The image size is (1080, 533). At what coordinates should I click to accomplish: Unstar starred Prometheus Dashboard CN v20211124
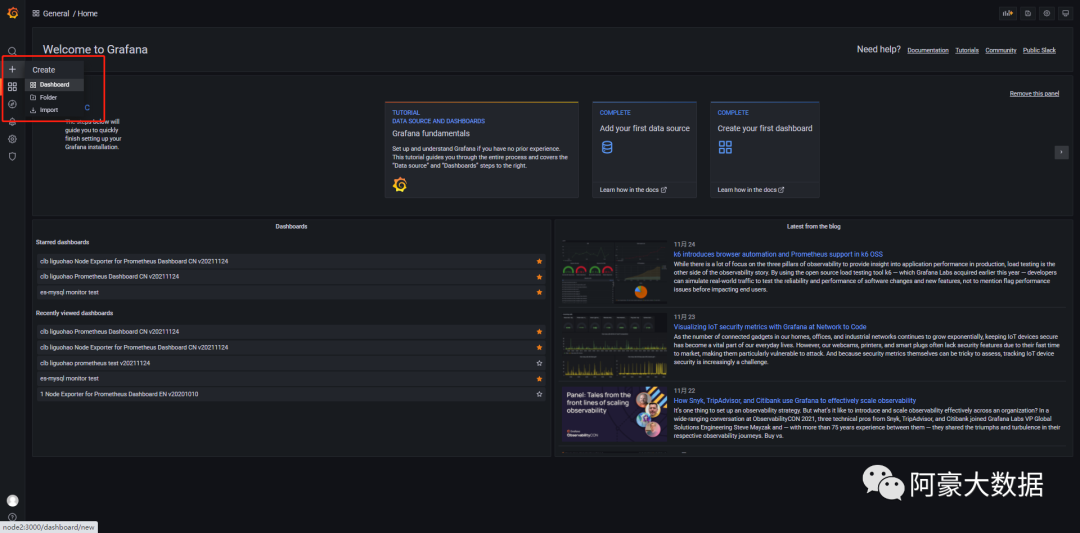(539, 277)
